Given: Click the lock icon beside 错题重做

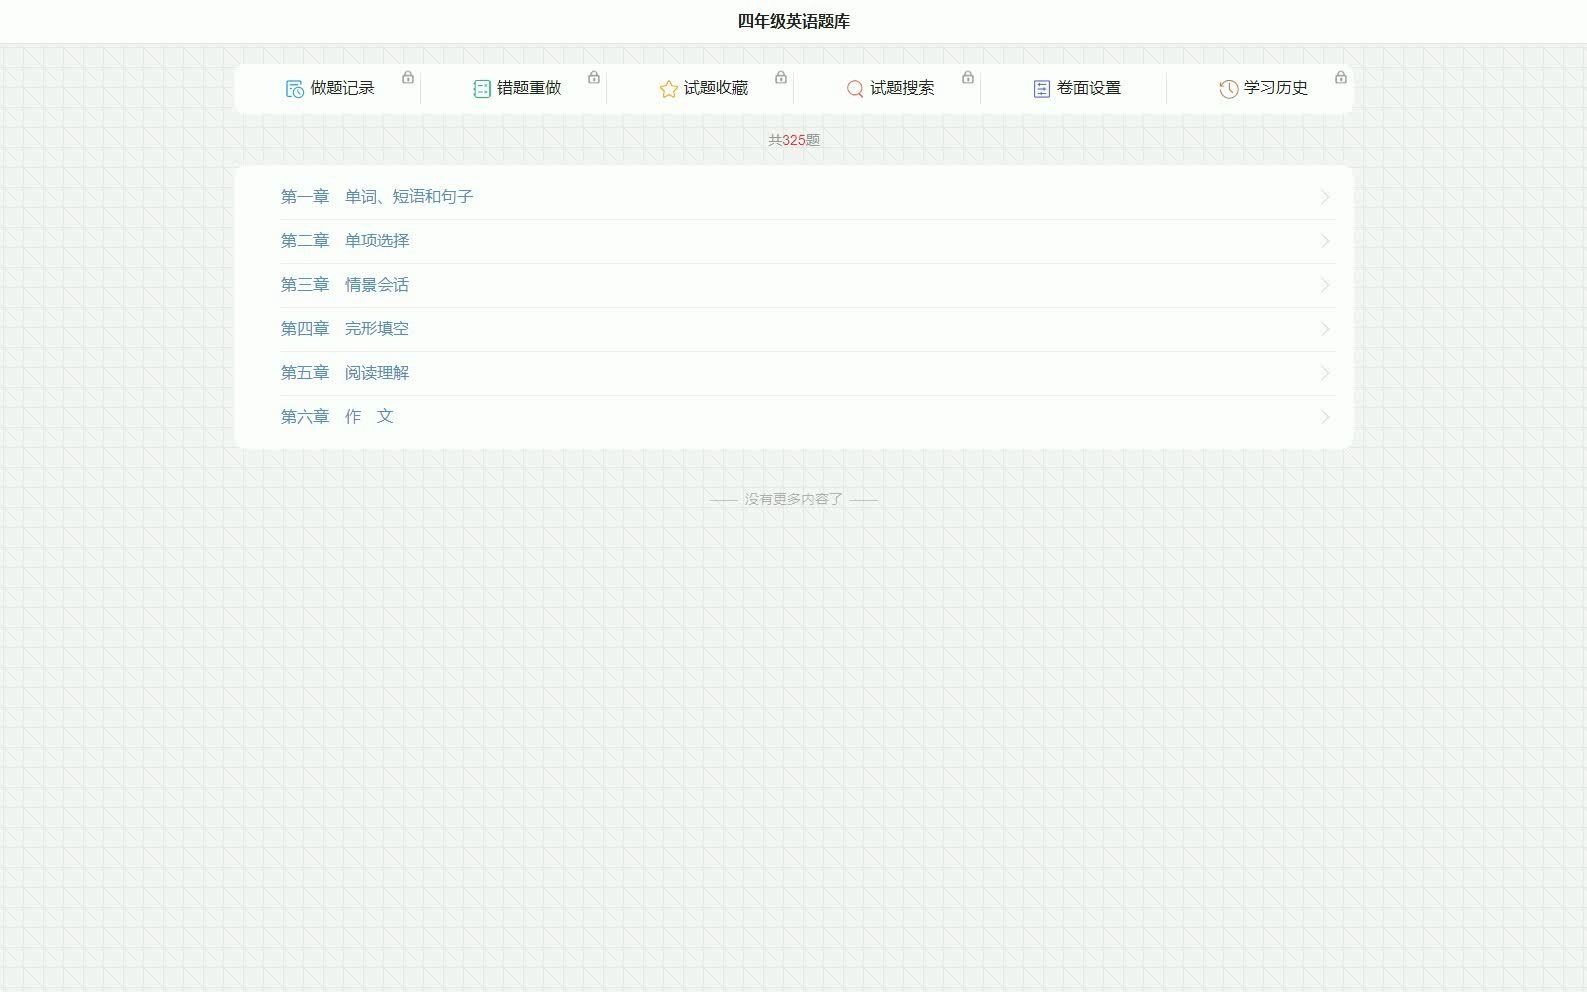Looking at the screenshot, I should coord(594,77).
